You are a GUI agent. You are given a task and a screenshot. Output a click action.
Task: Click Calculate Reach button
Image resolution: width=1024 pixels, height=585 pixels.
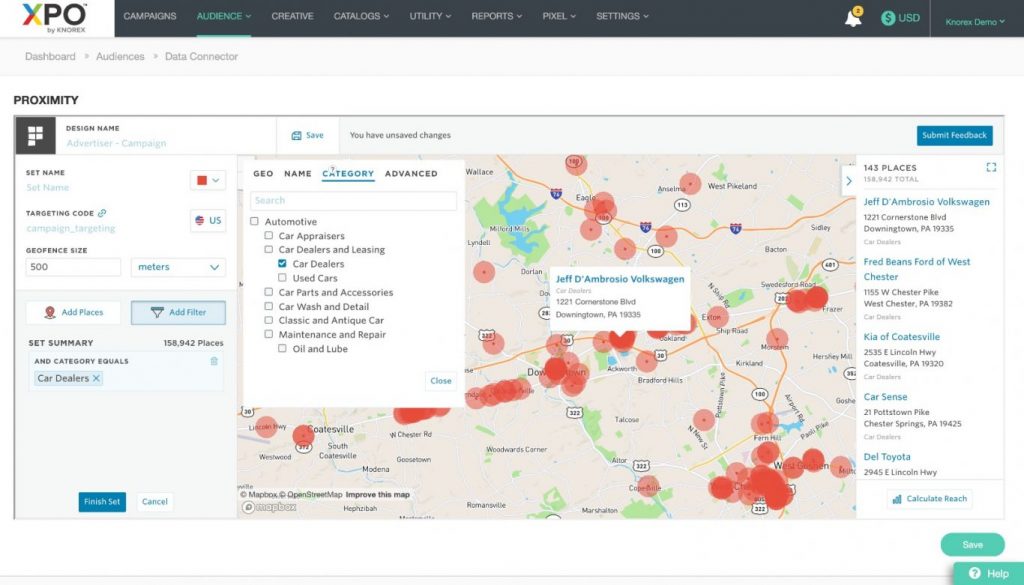[929, 499]
